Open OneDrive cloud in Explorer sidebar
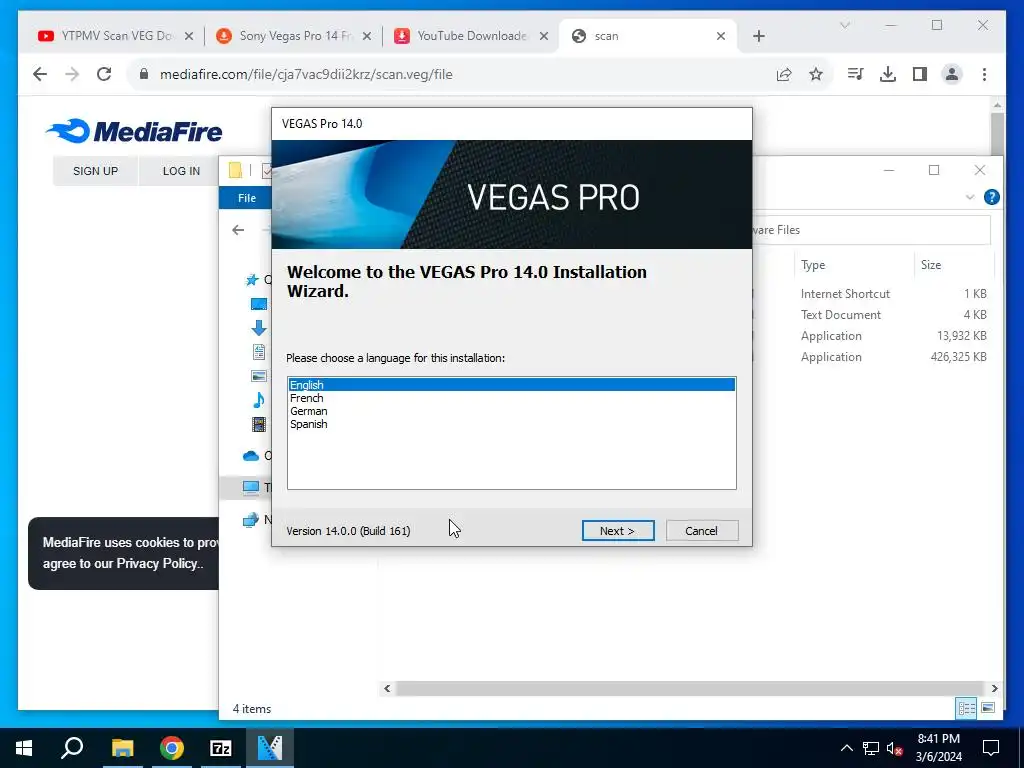 pos(251,456)
